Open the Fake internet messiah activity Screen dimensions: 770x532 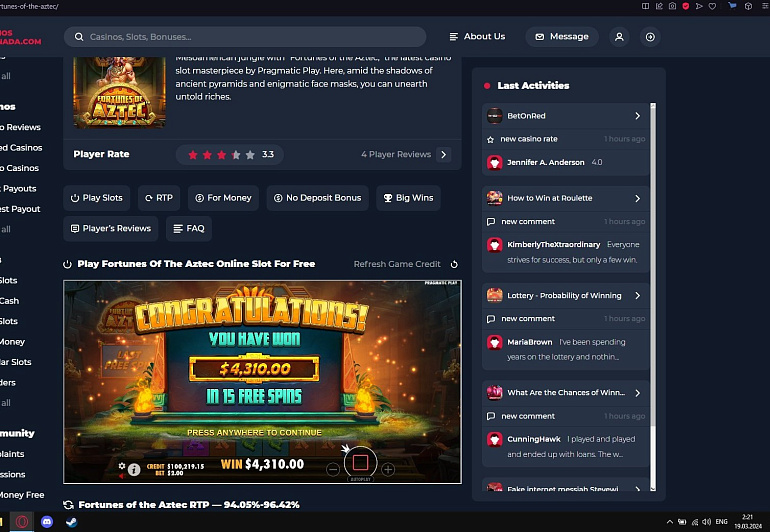pos(566,486)
